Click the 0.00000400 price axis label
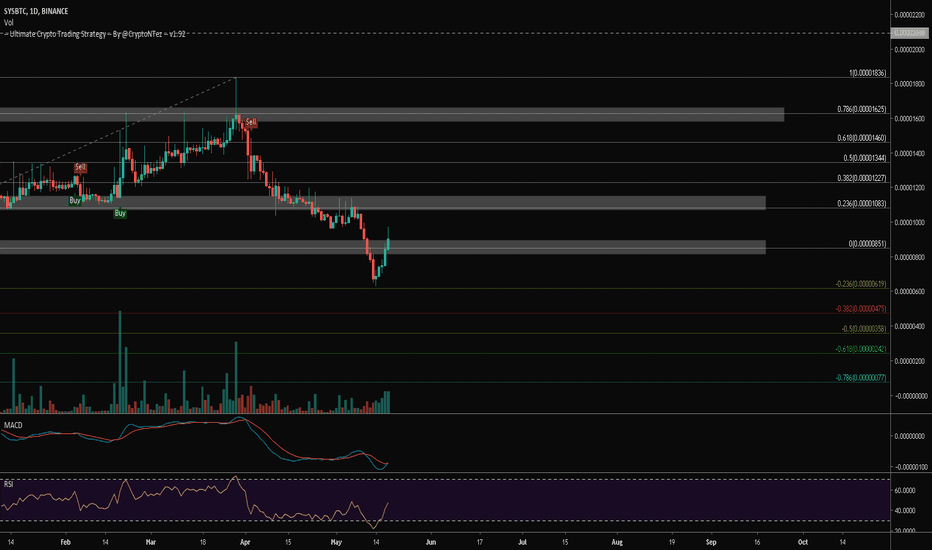The width and height of the screenshot is (932, 550). [x=910, y=326]
